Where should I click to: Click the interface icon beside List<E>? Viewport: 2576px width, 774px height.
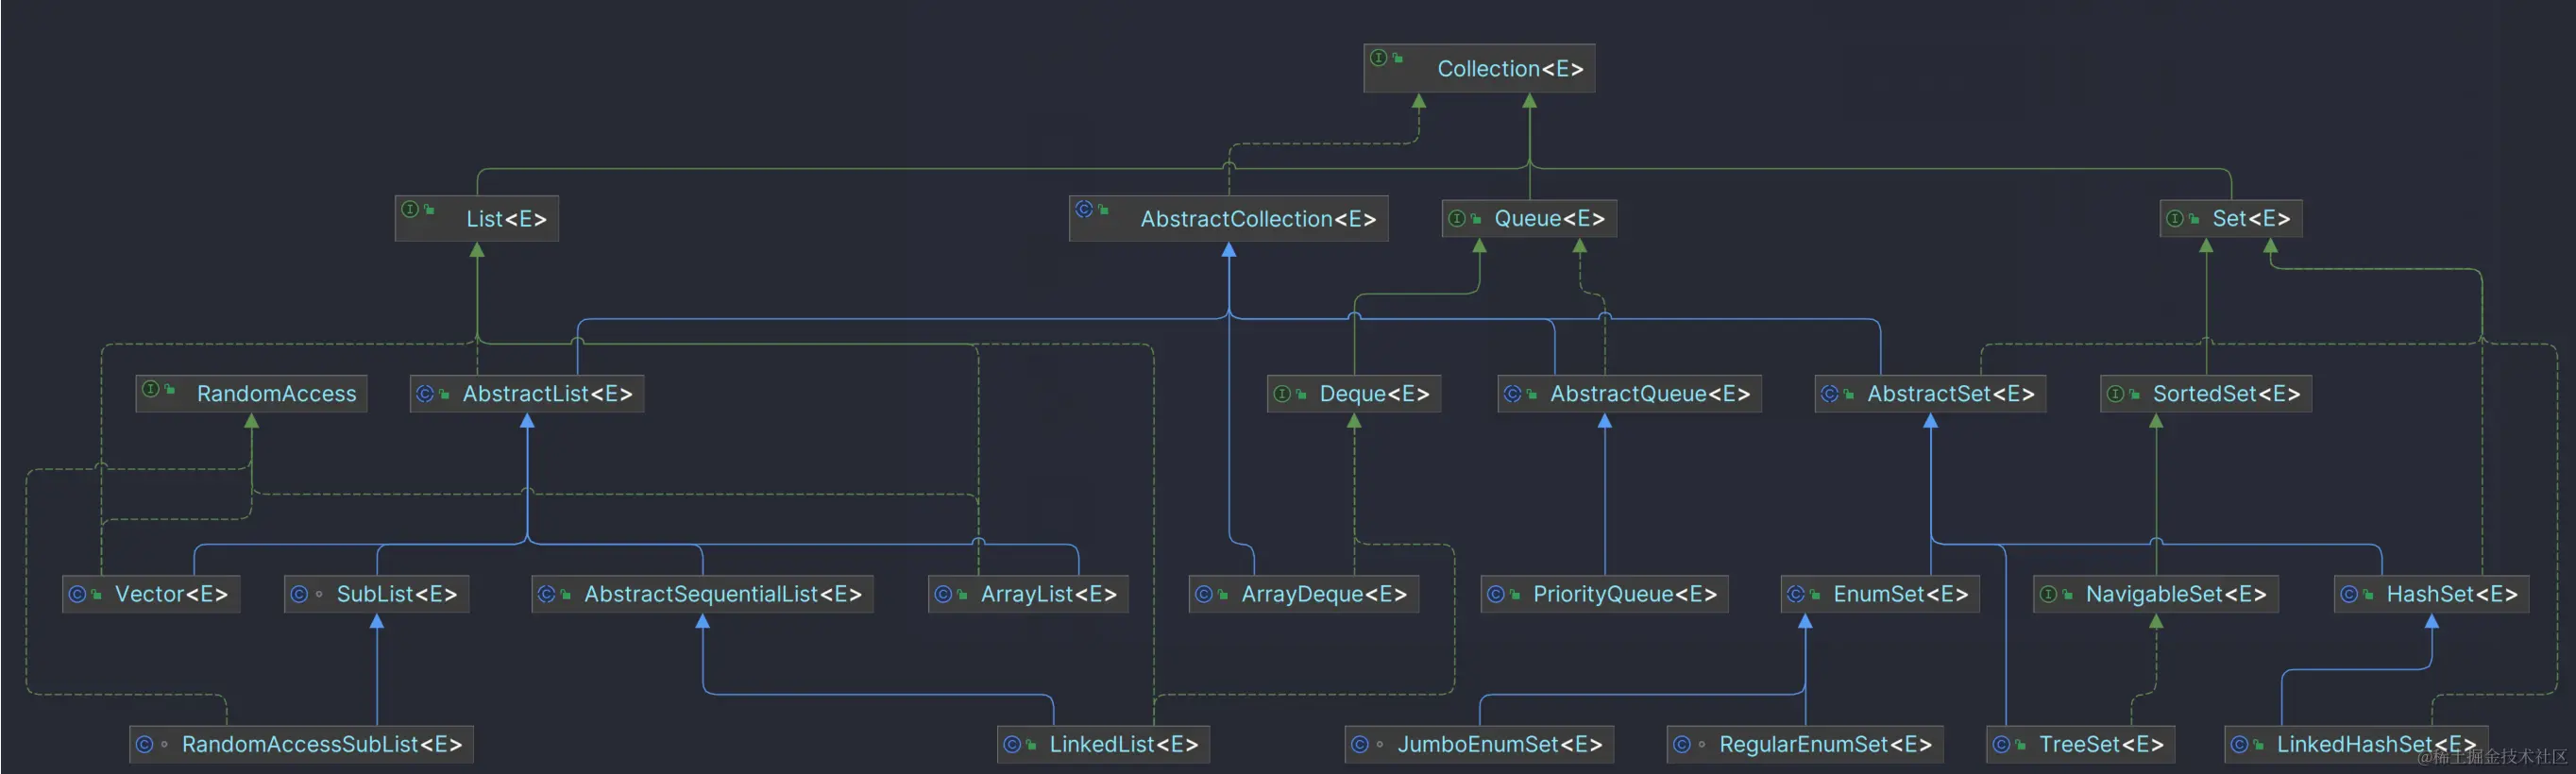(410, 209)
